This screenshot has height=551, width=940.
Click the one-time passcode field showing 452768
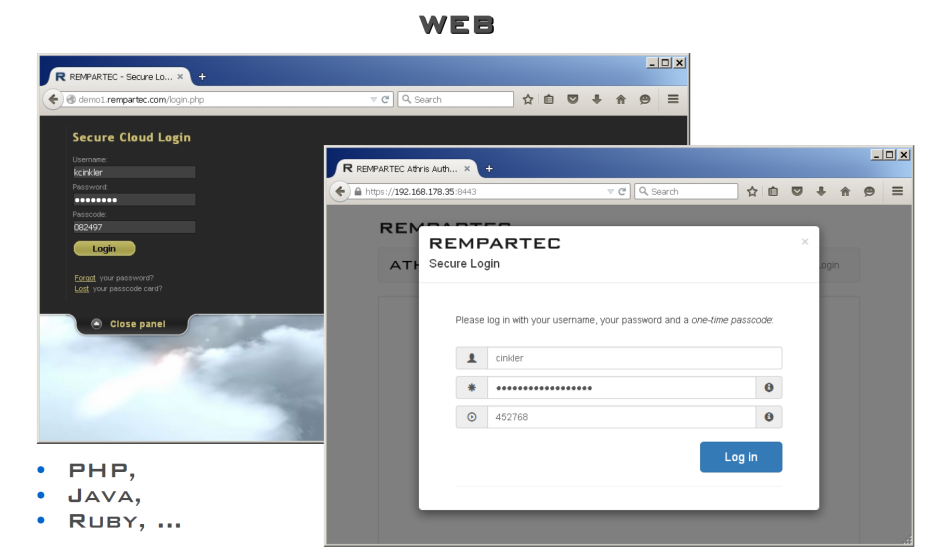[x=621, y=417]
